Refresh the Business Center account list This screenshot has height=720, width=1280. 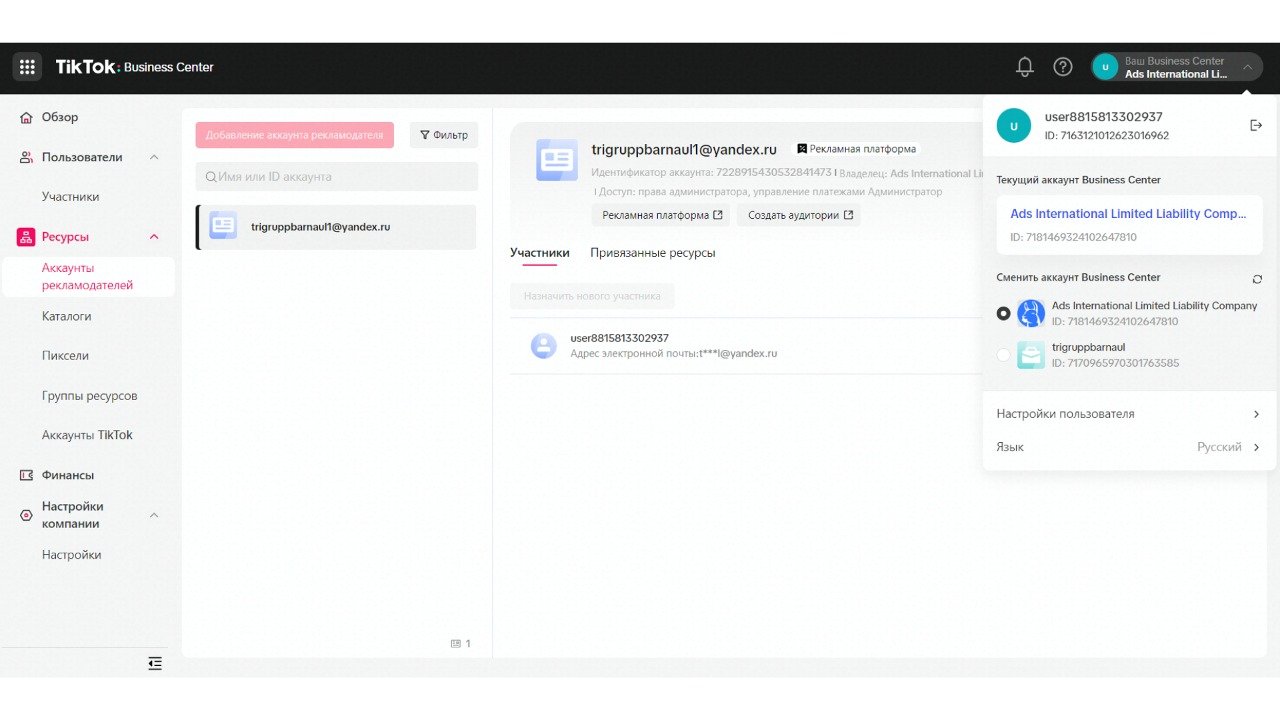coord(1257,279)
